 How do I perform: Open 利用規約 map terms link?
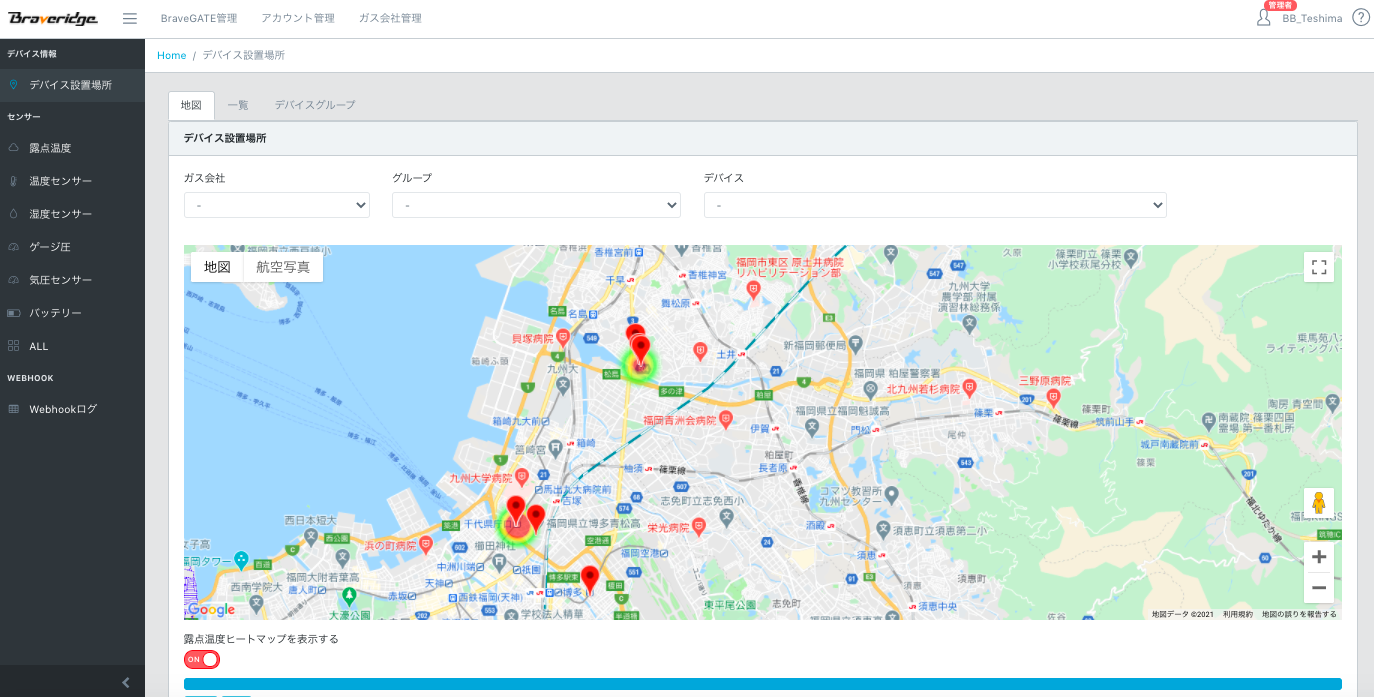1238,614
